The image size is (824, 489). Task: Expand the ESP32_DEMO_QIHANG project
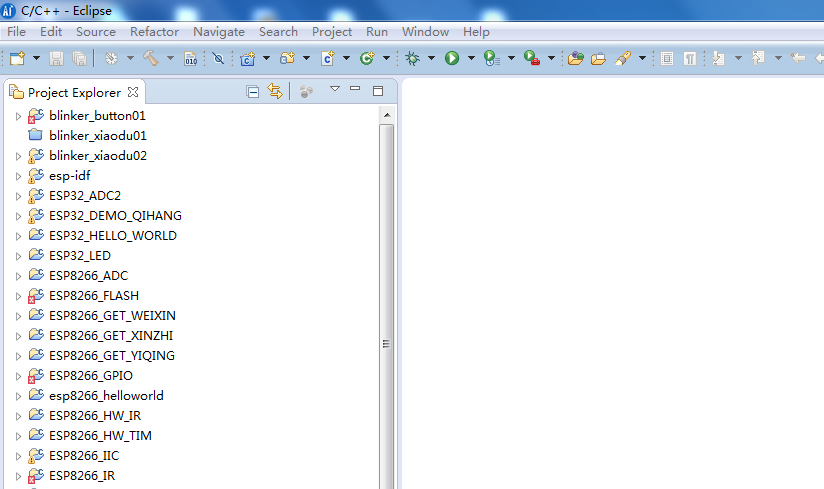click(x=18, y=216)
